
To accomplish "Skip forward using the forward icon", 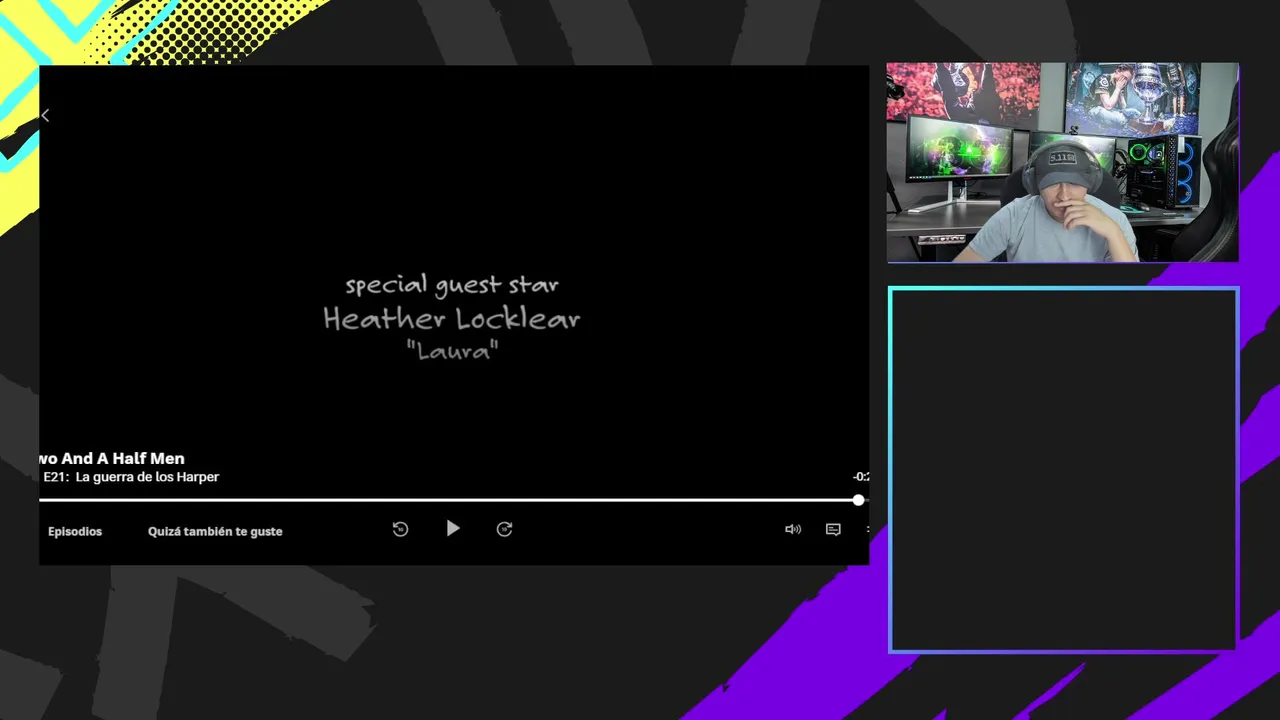I will coord(504,529).
